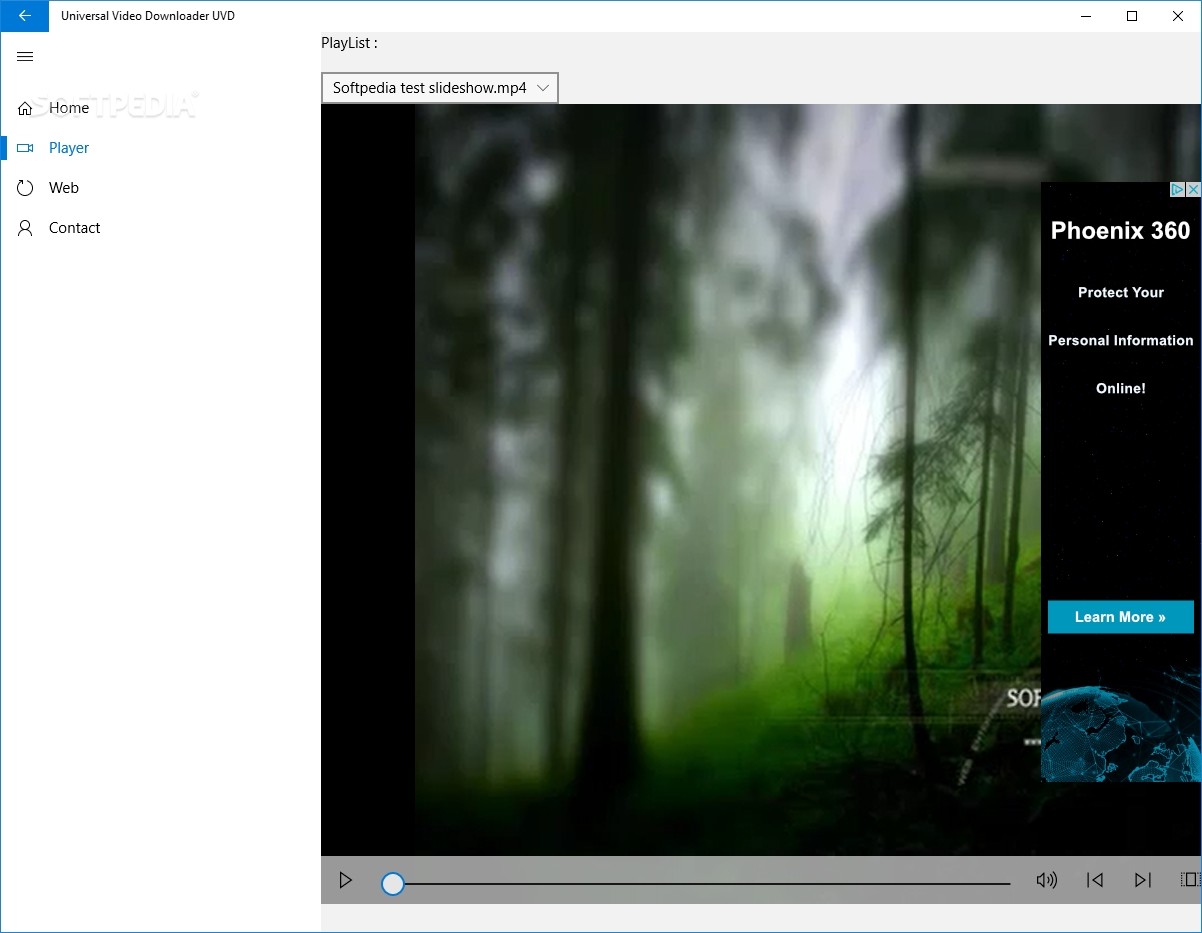Click the Web refresh-circle icon

click(x=25, y=188)
